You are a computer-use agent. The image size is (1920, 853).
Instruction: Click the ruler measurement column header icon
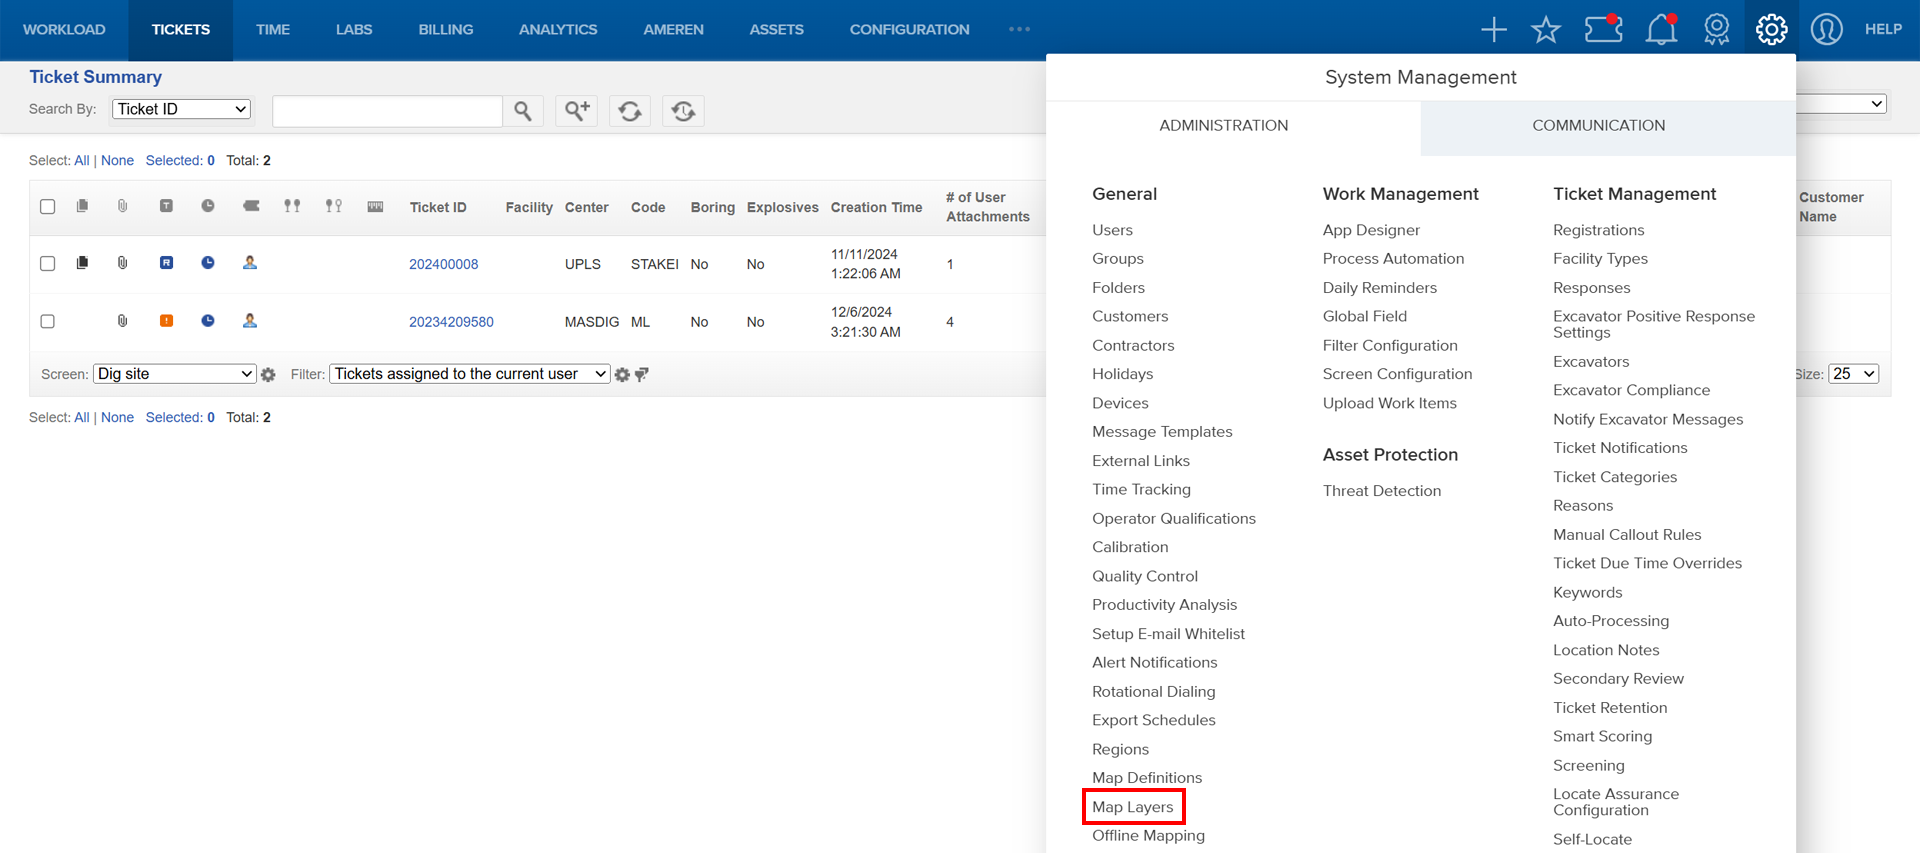(x=375, y=206)
